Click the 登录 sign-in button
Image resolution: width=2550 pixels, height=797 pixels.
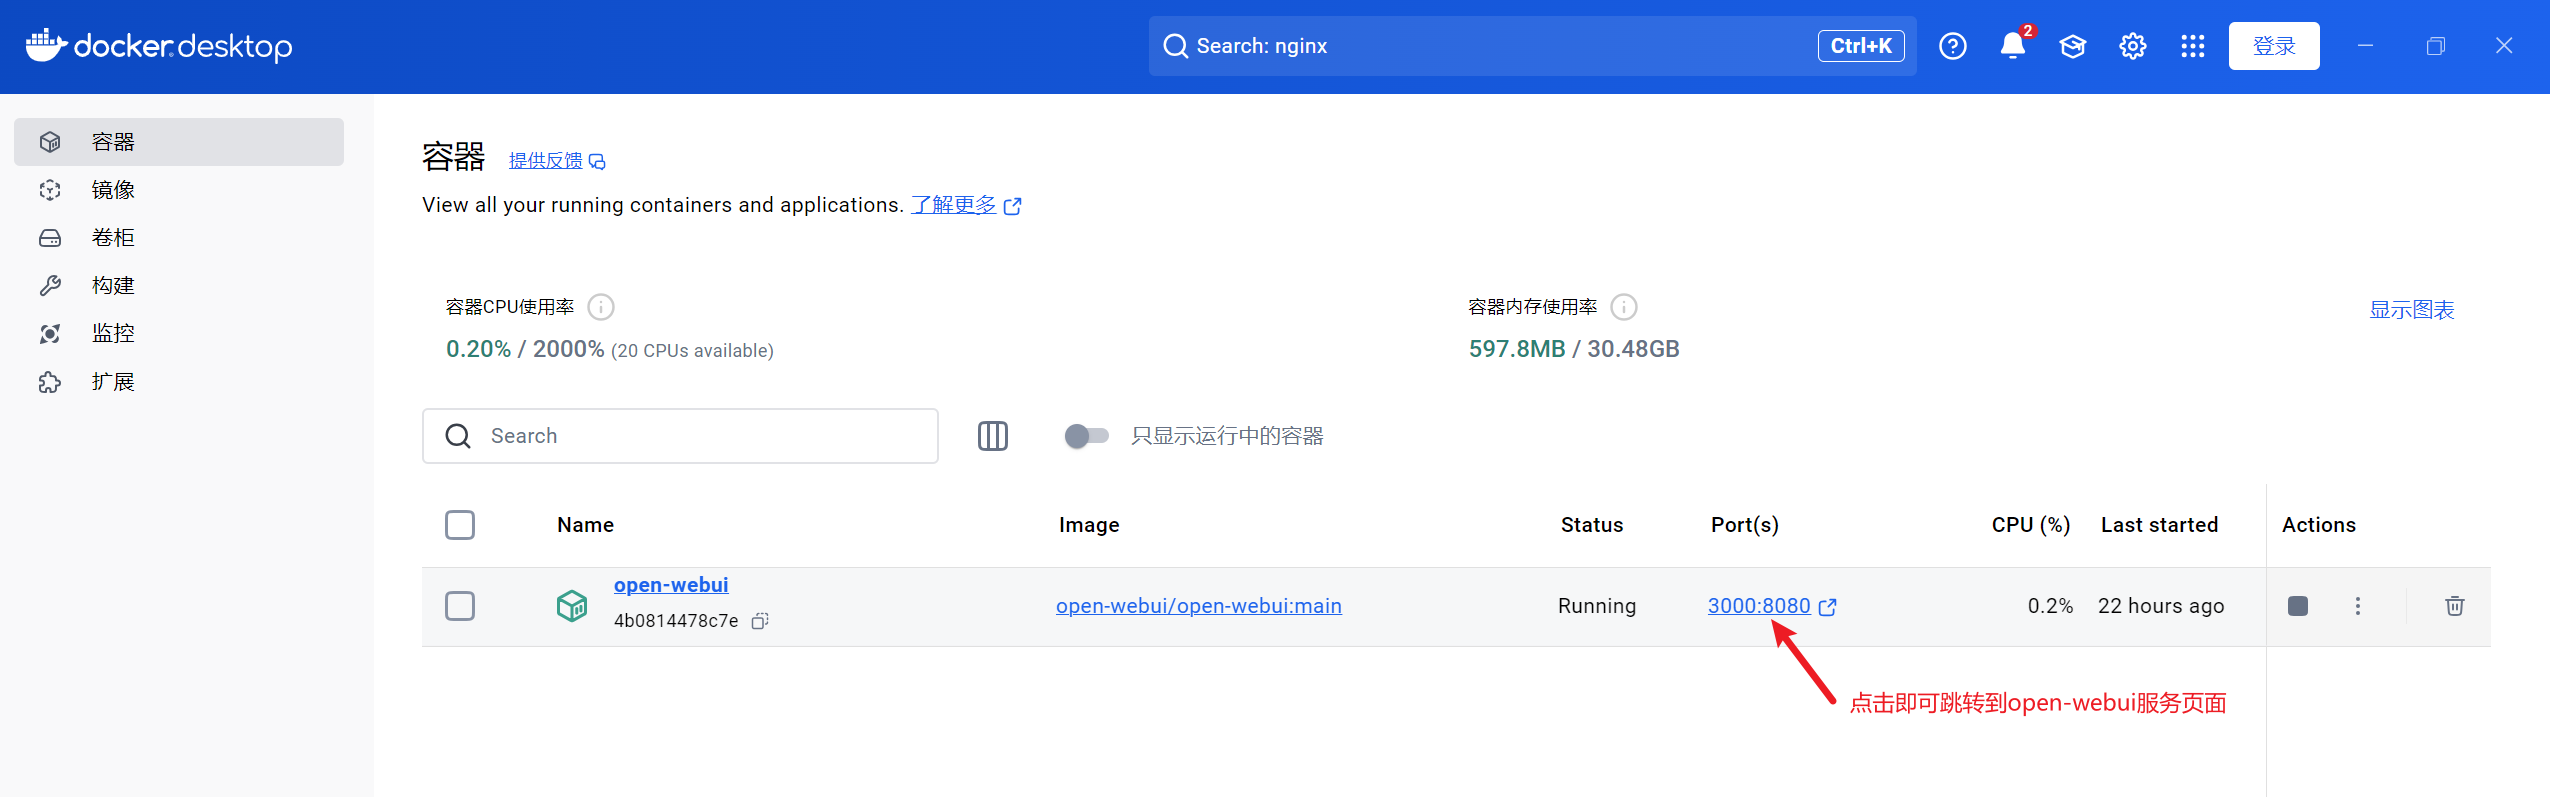coord(2274,46)
